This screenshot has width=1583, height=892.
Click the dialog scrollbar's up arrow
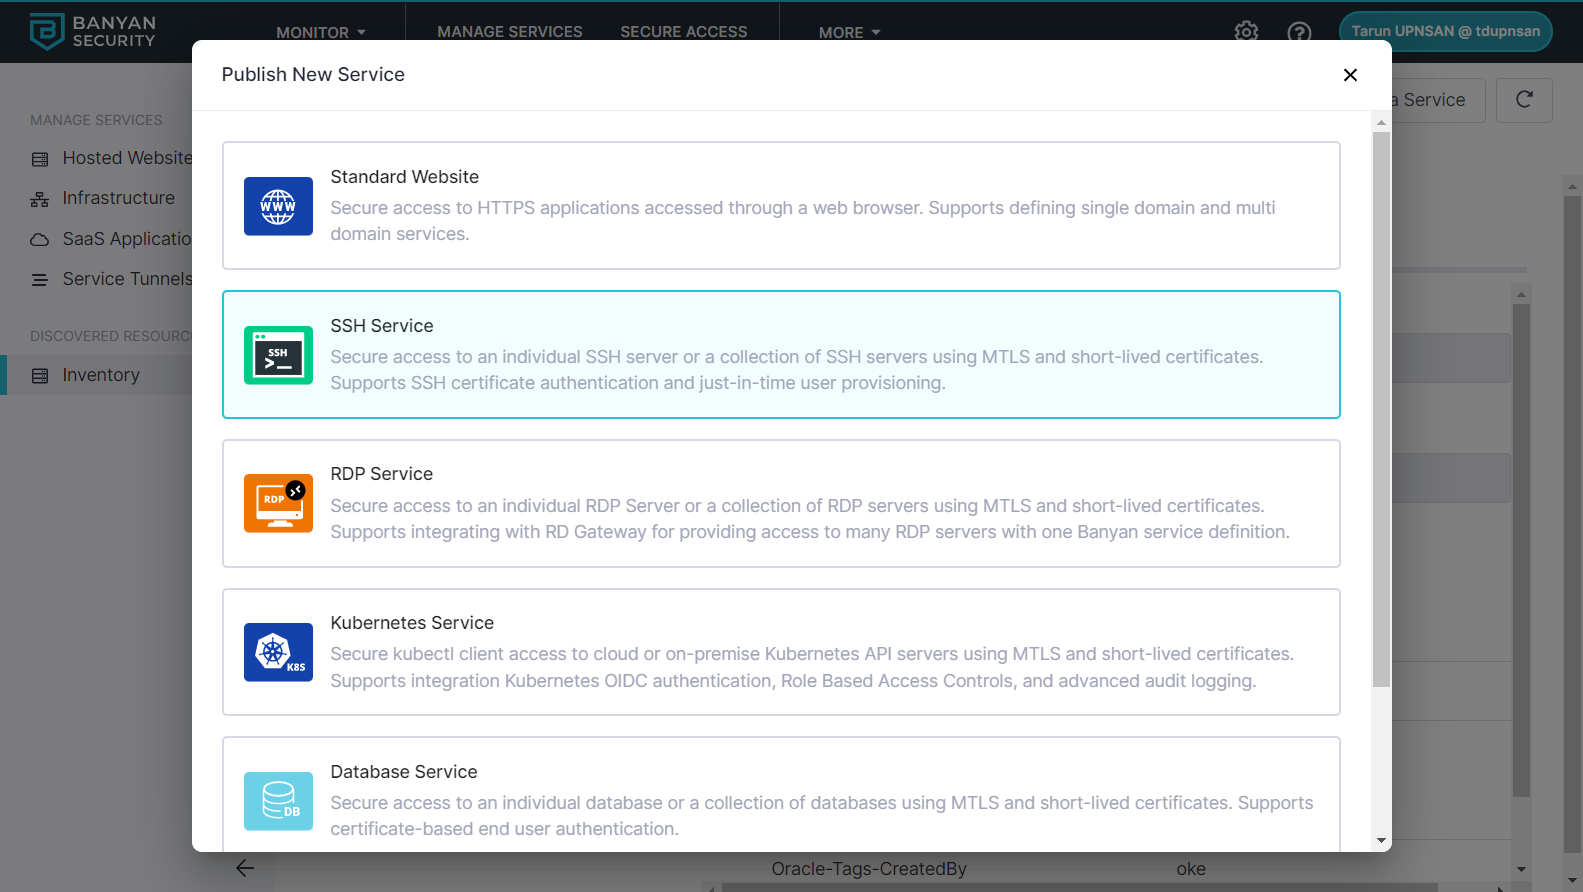click(1381, 122)
